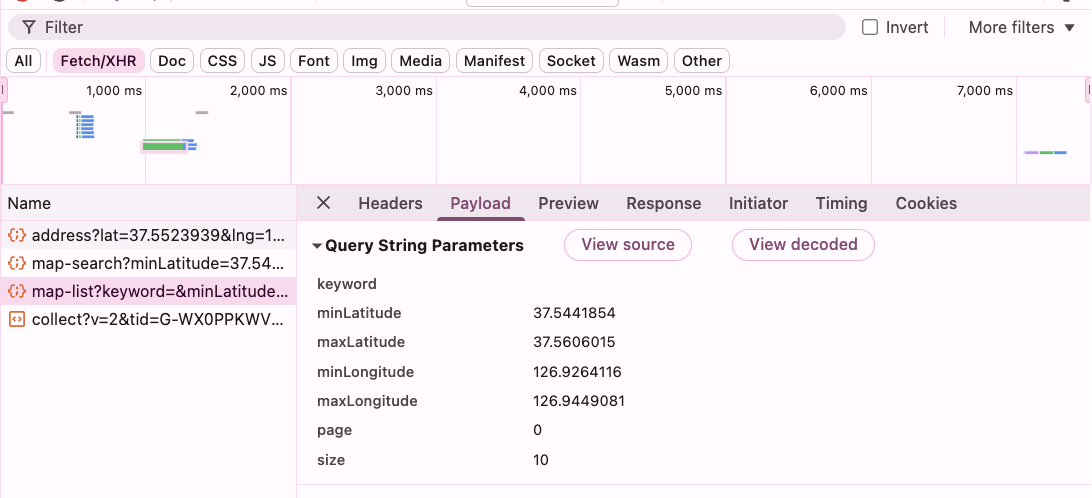Click the View decoded button
1092x498 pixels.
[803, 244]
